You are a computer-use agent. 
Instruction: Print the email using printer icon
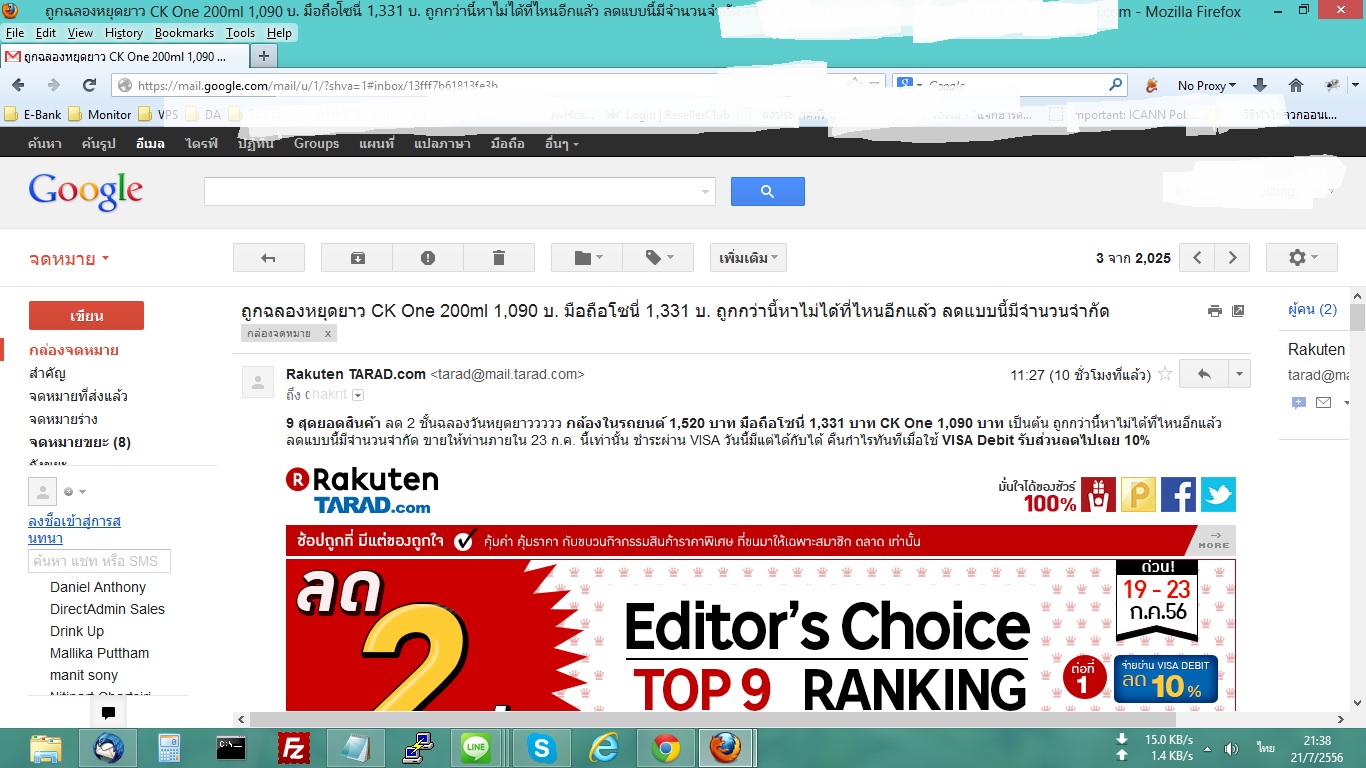pos(1215,311)
